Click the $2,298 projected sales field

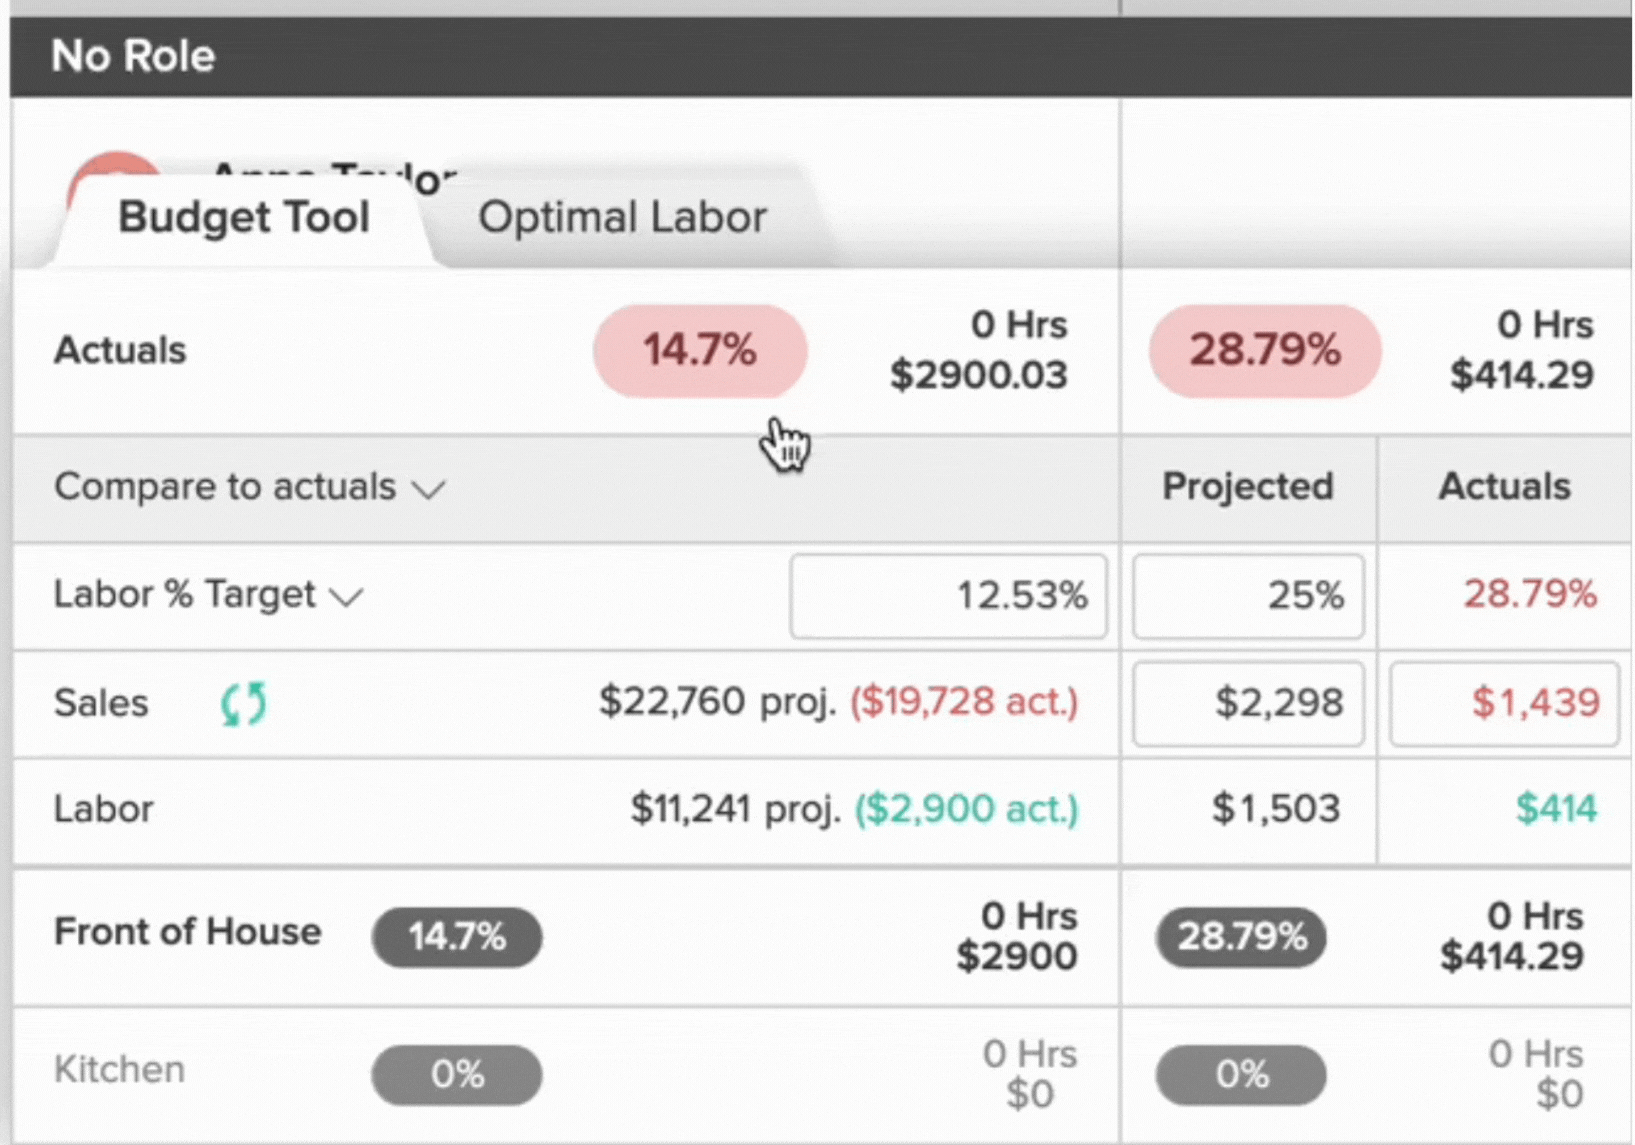pyautogui.click(x=1248, y=703)
